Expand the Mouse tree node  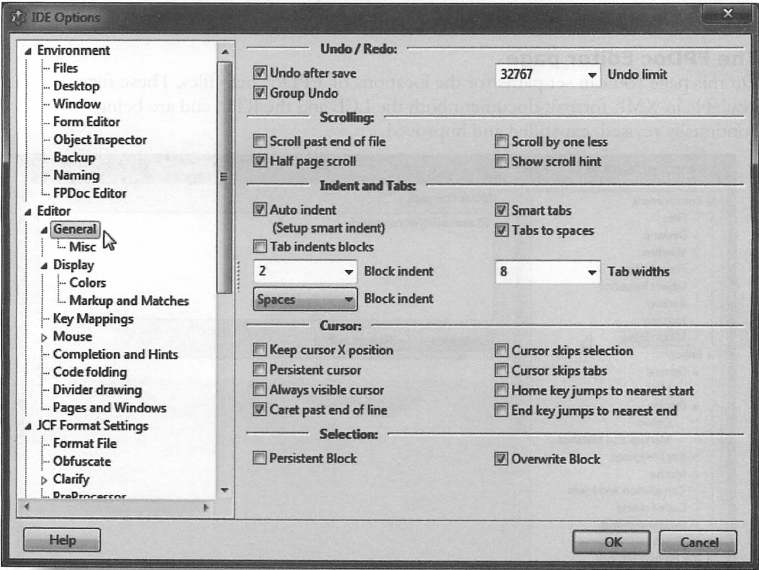43,337
